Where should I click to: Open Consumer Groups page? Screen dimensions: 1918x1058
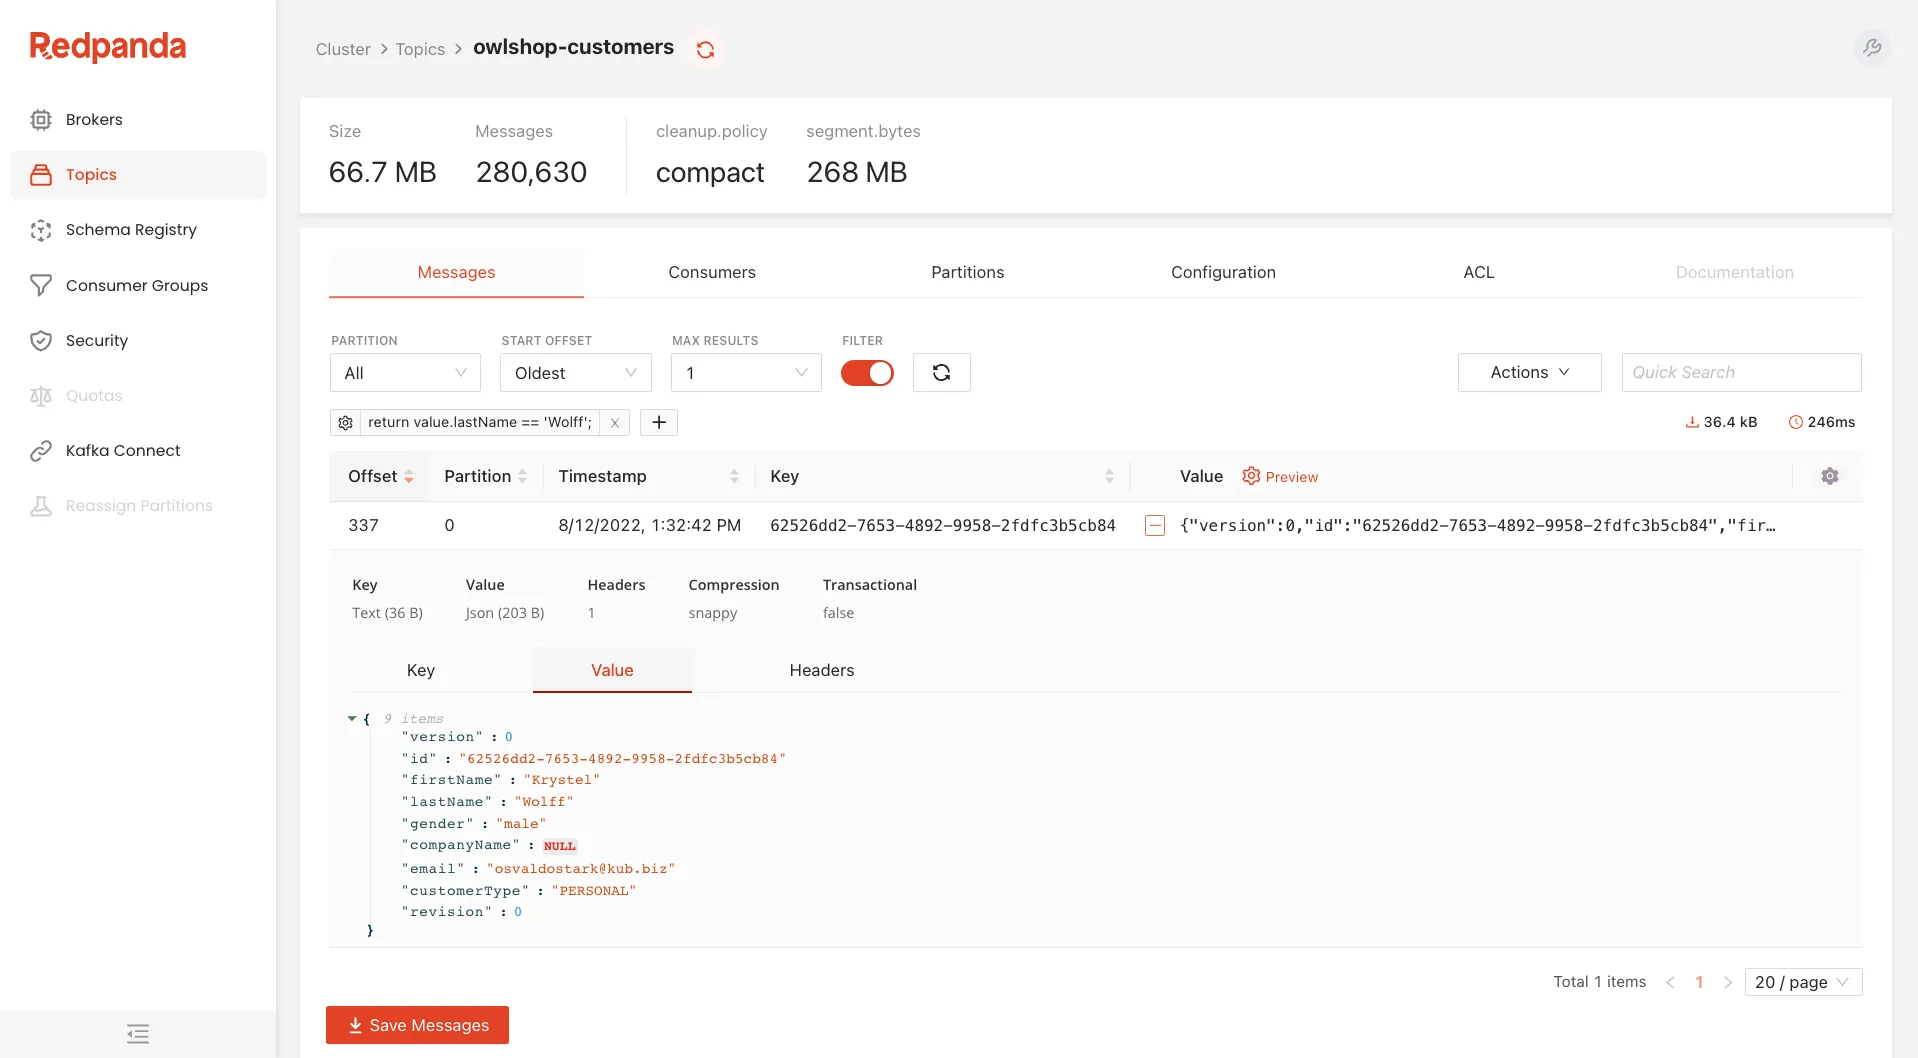[x=135, y=285]
